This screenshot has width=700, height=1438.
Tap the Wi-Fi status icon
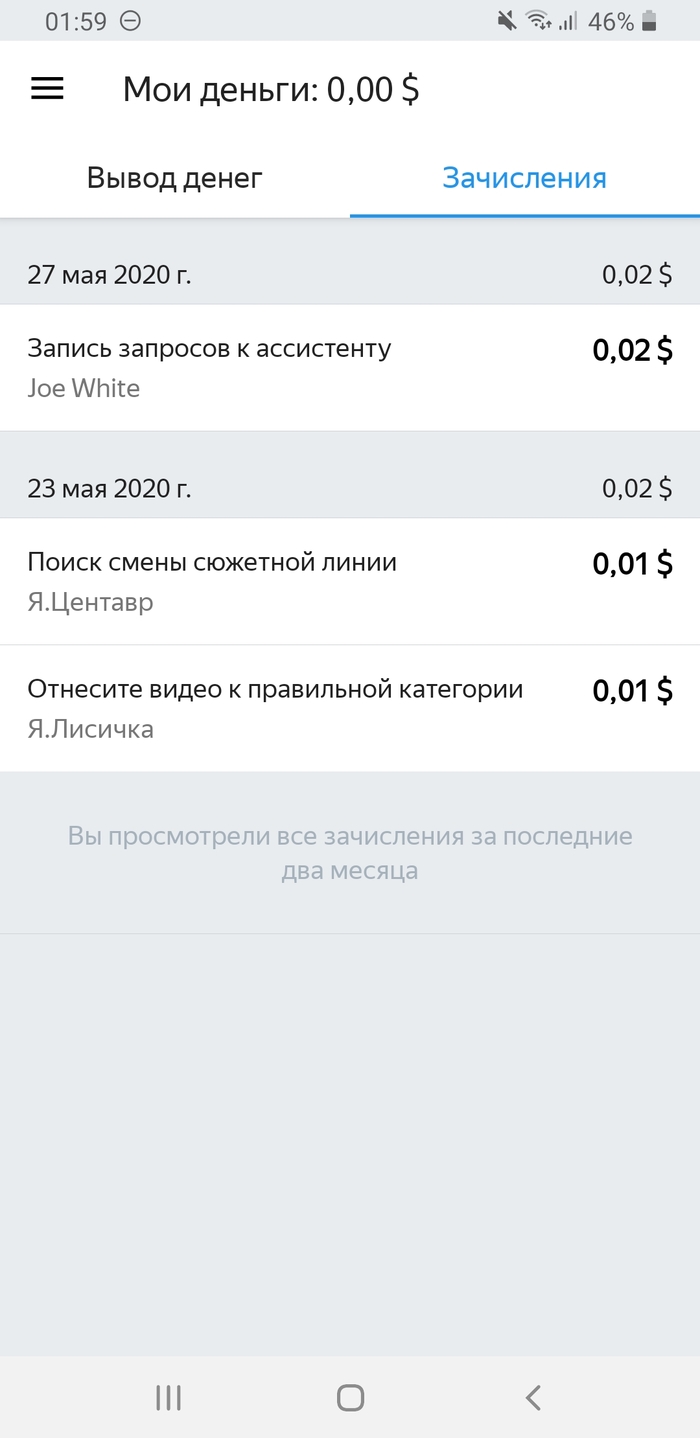[538, 21]
